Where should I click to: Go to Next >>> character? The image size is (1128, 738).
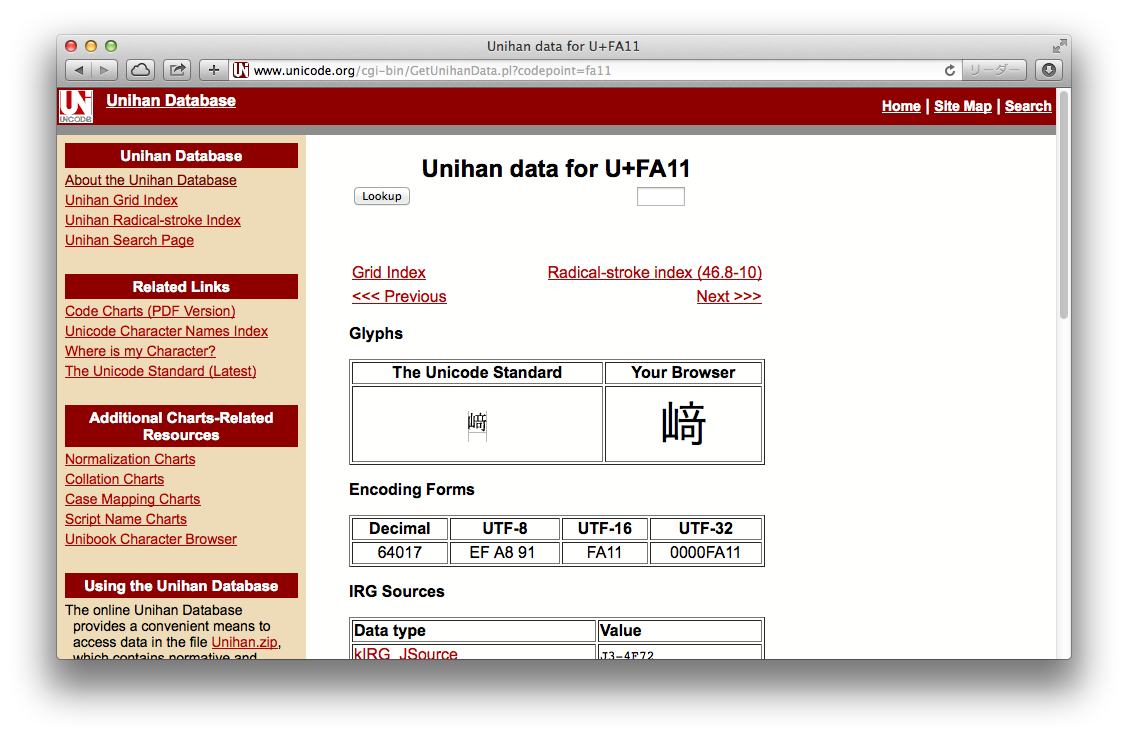pos(729,296)
